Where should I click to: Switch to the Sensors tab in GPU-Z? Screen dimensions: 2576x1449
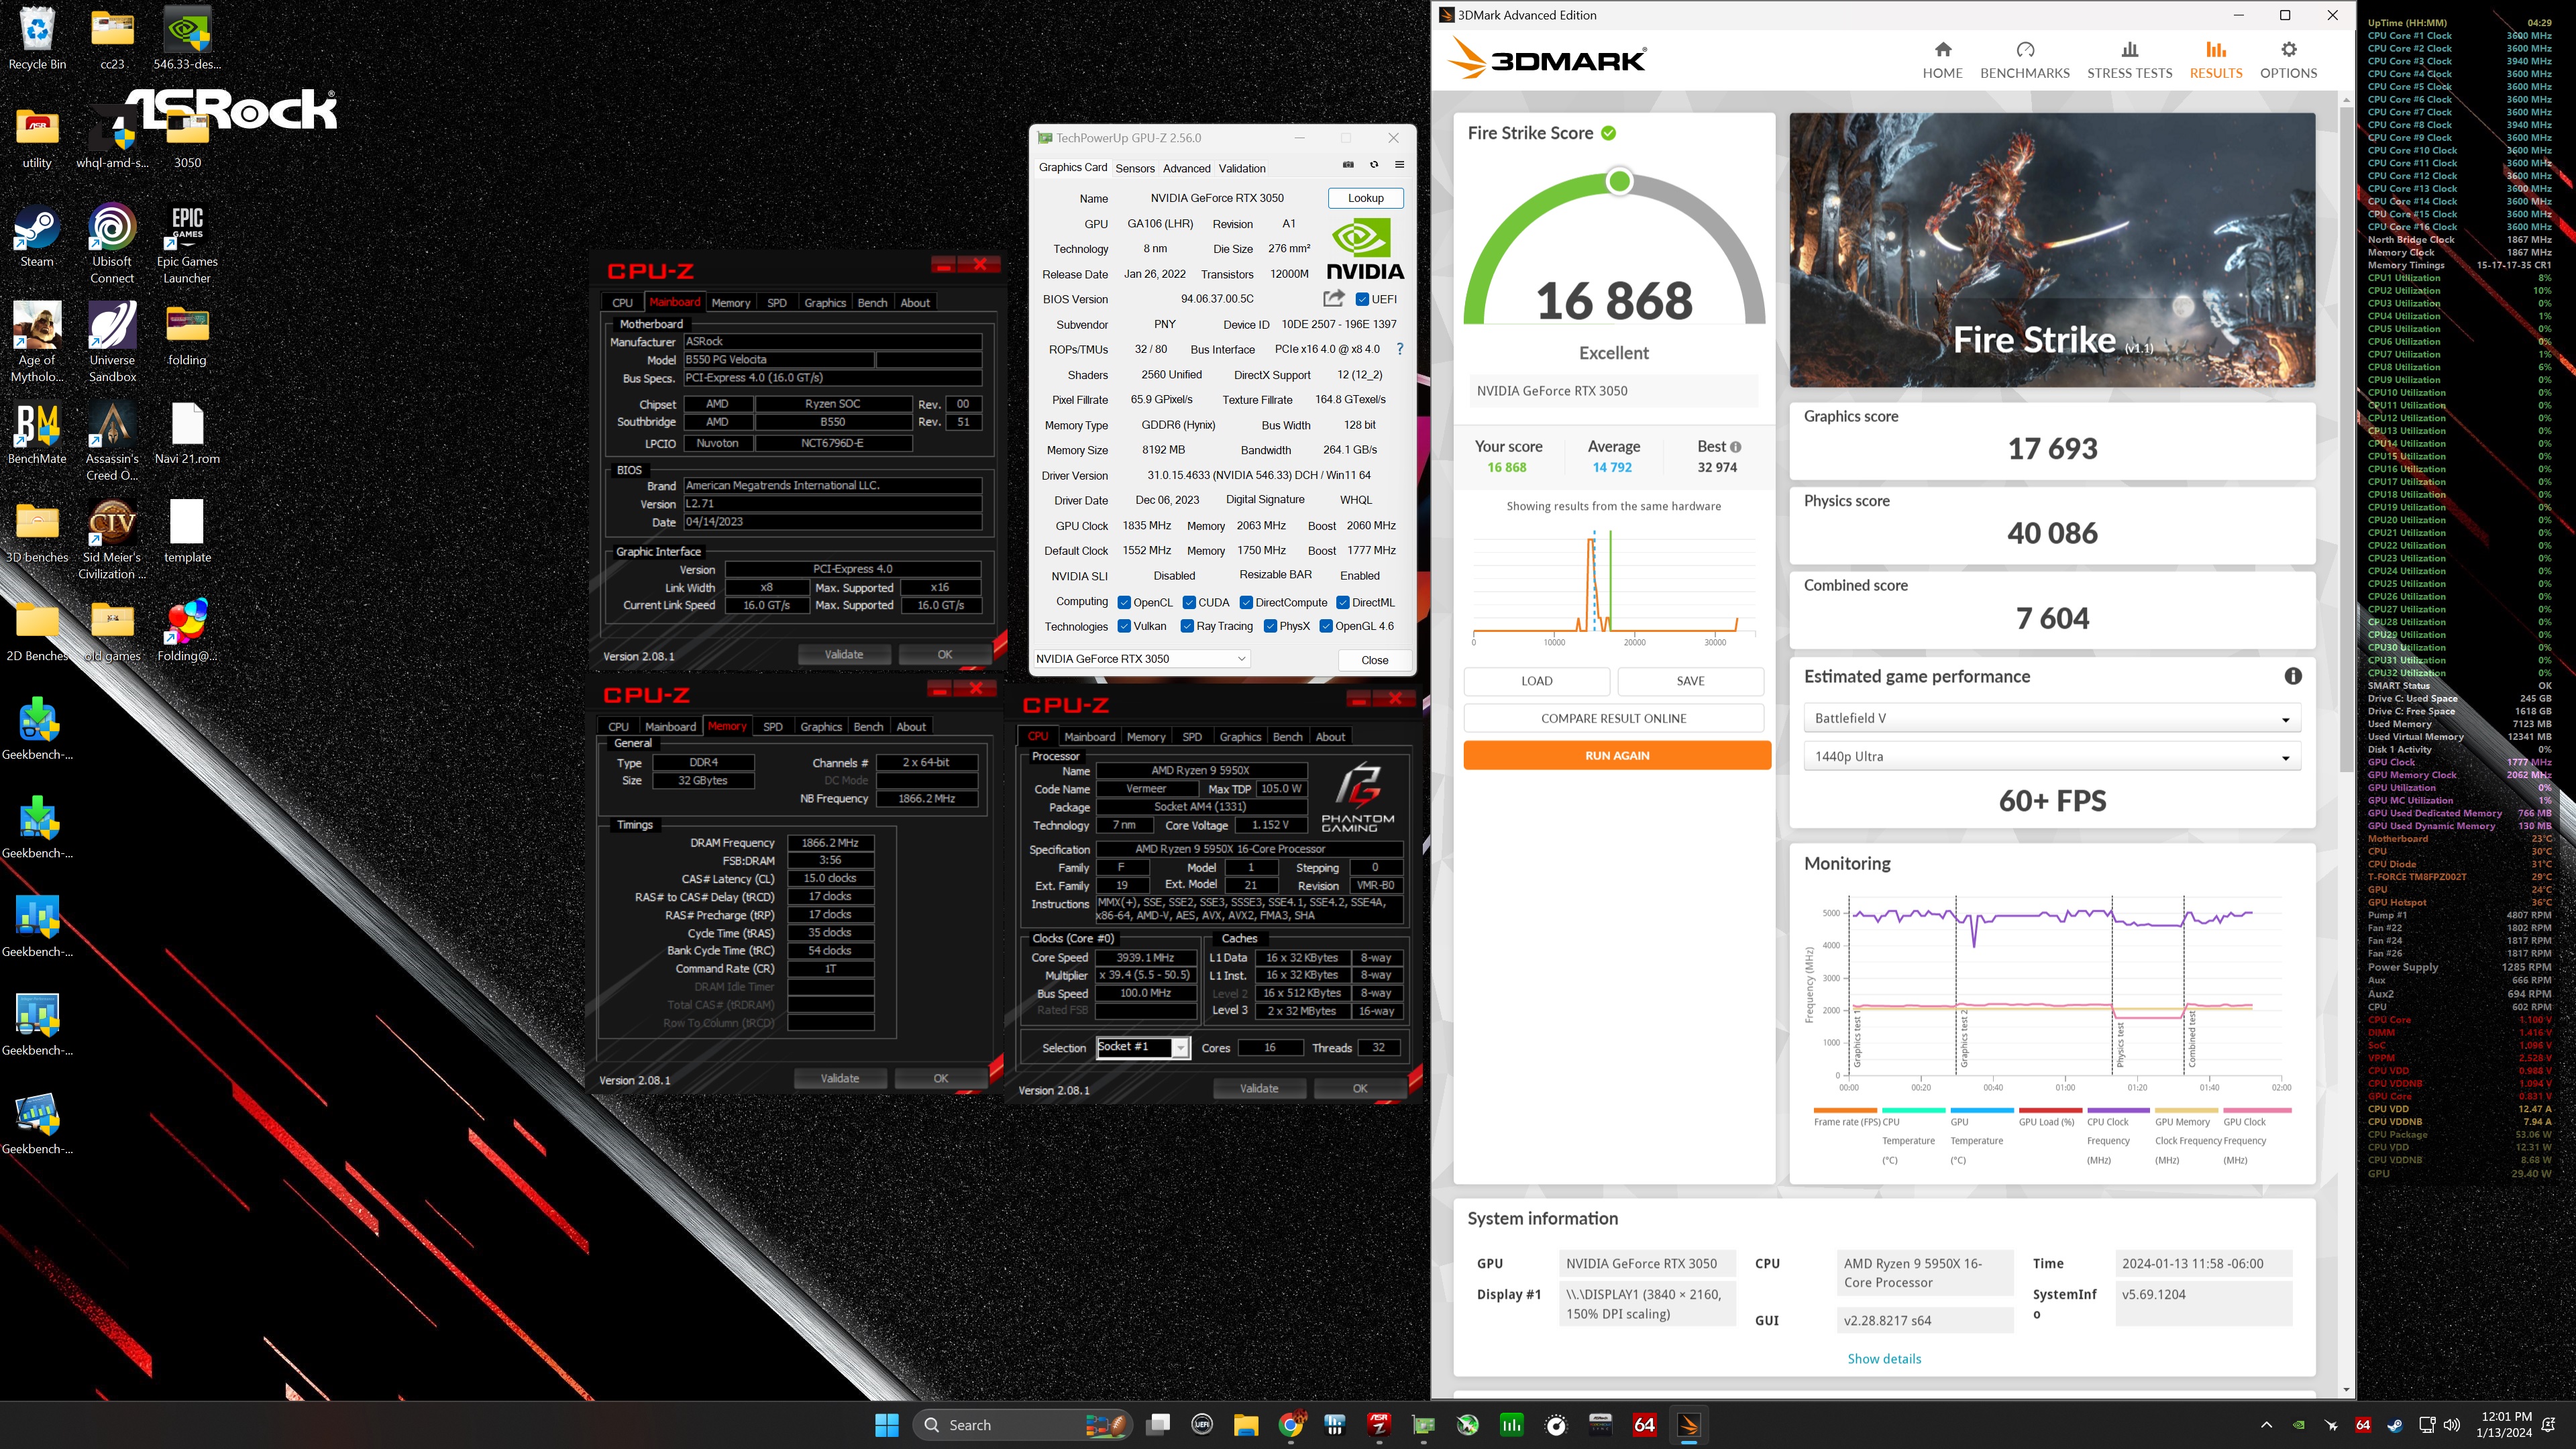1135,168
